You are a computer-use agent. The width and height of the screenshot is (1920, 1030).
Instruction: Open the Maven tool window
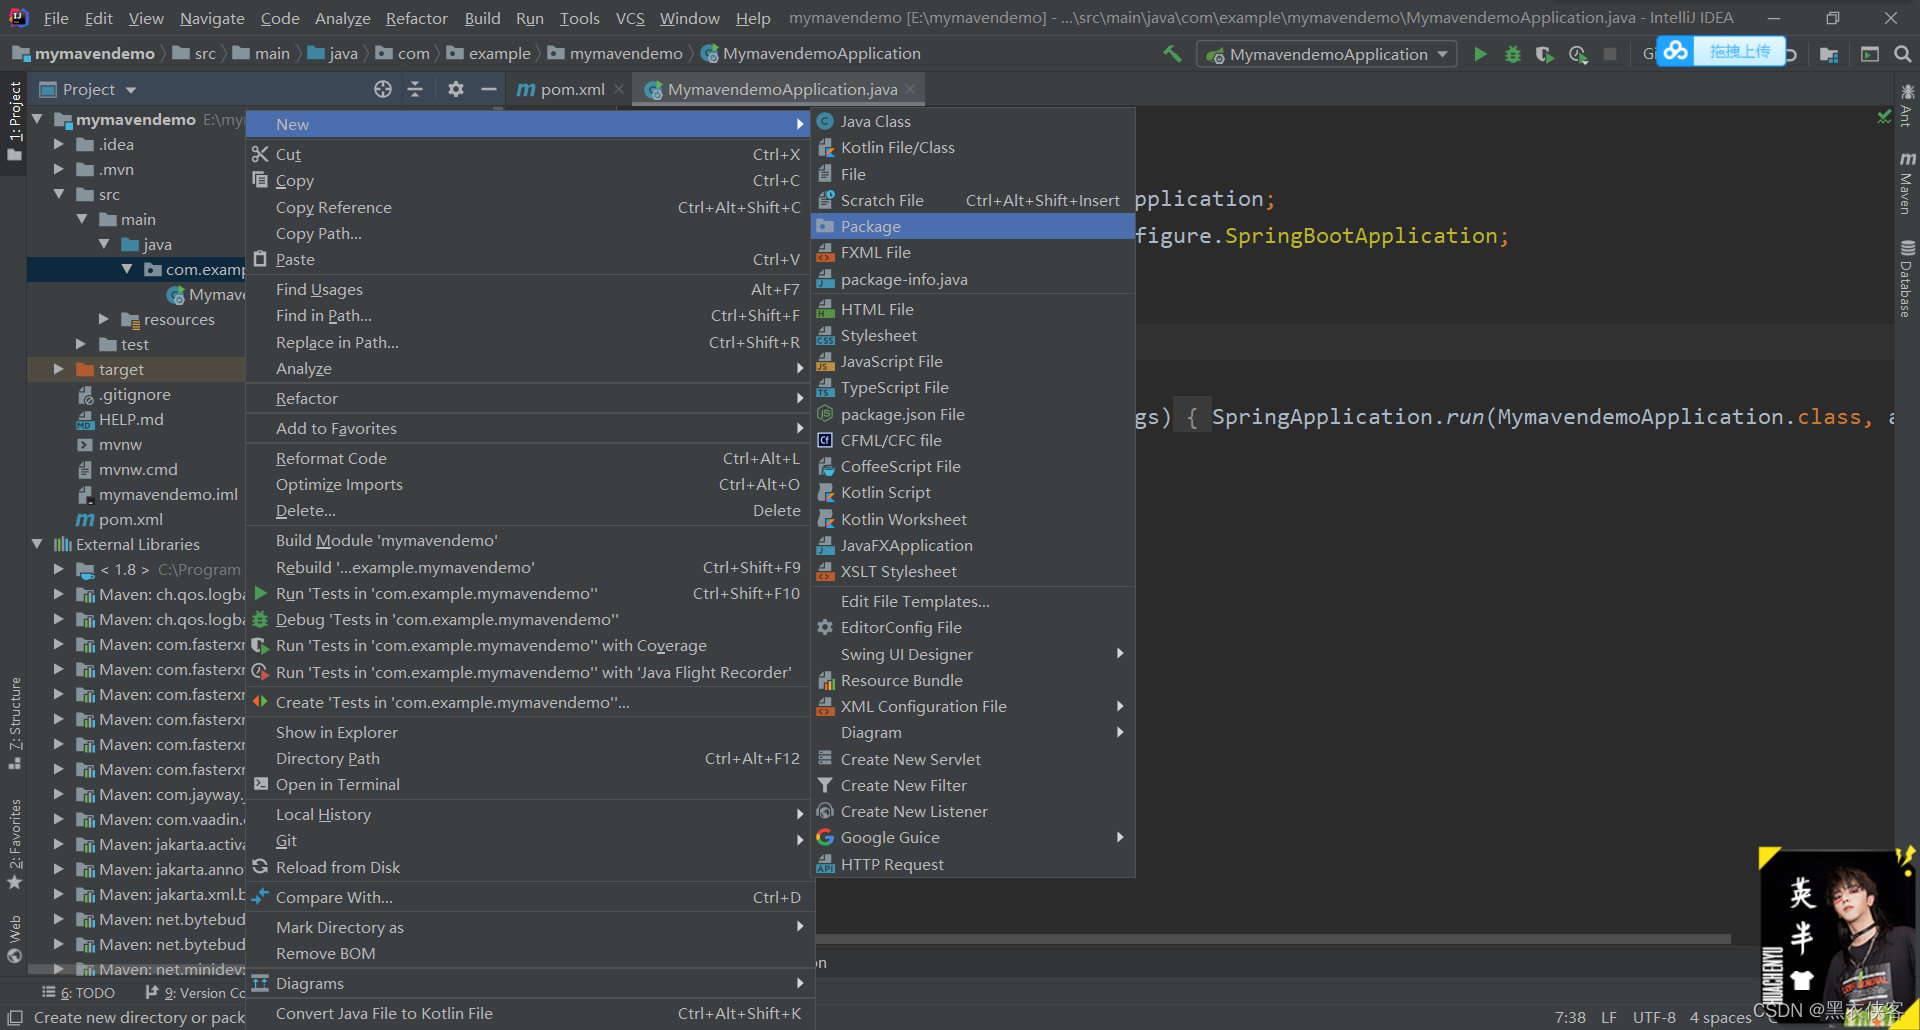(x=1907, y=183)
